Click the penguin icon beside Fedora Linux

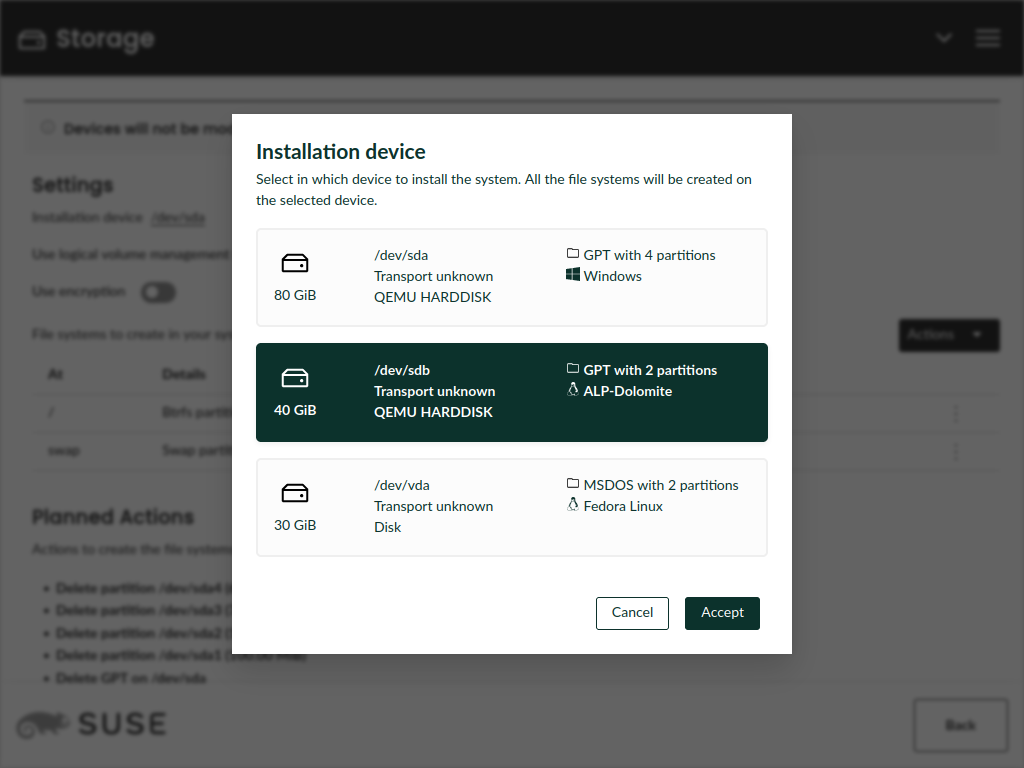coord(573,505)
